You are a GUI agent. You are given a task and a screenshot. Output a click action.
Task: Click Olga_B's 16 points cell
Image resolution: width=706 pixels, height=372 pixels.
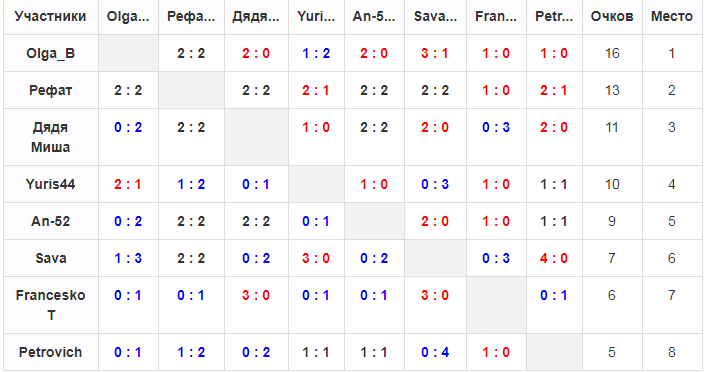pos(612,54)
